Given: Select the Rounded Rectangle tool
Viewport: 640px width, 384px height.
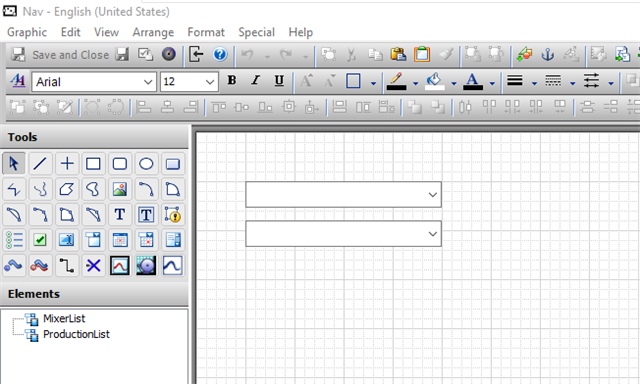Looking at the screenshot, I should coord(120,164).
